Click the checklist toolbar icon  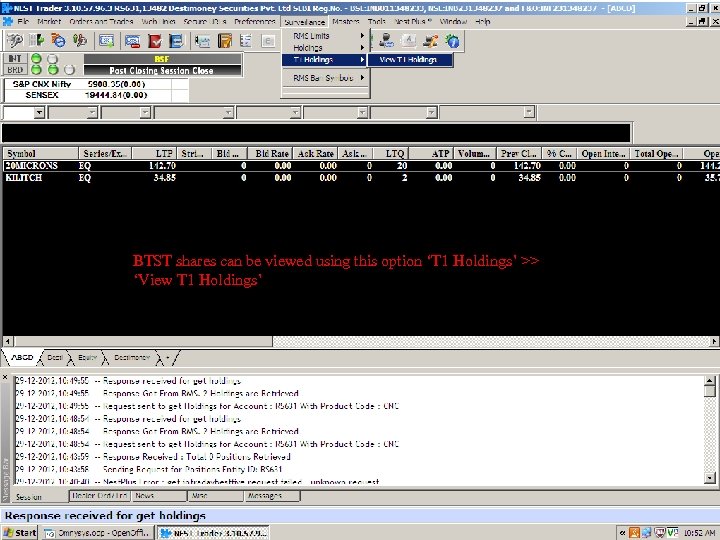(x=246, y=41)
